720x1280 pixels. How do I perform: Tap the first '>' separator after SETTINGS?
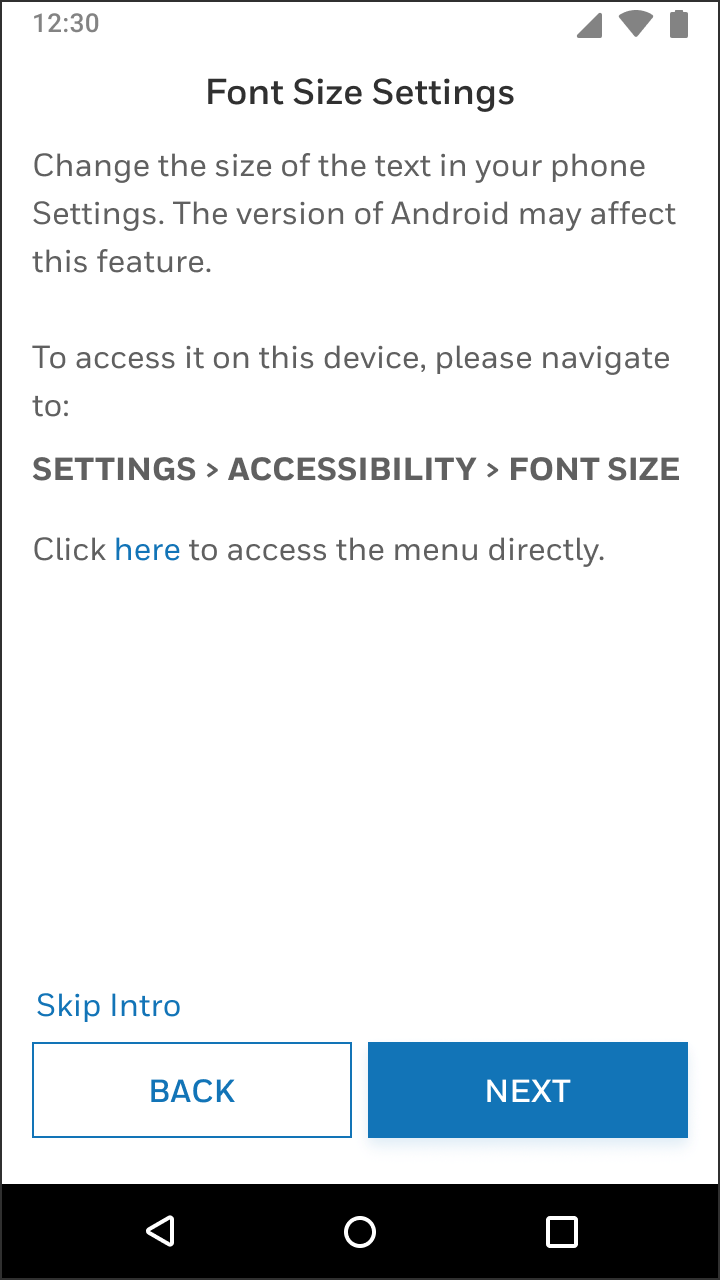(212, 469)
